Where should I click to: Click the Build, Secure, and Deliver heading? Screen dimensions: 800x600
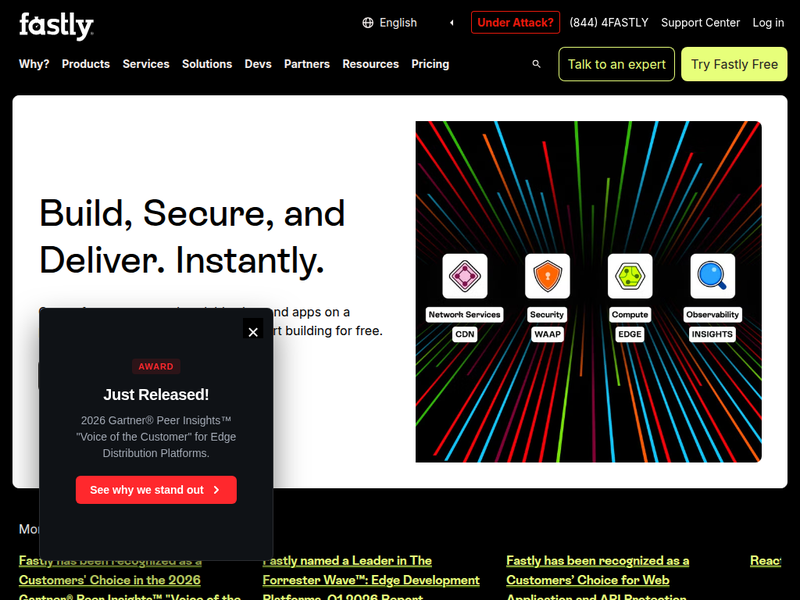point(192,237)
